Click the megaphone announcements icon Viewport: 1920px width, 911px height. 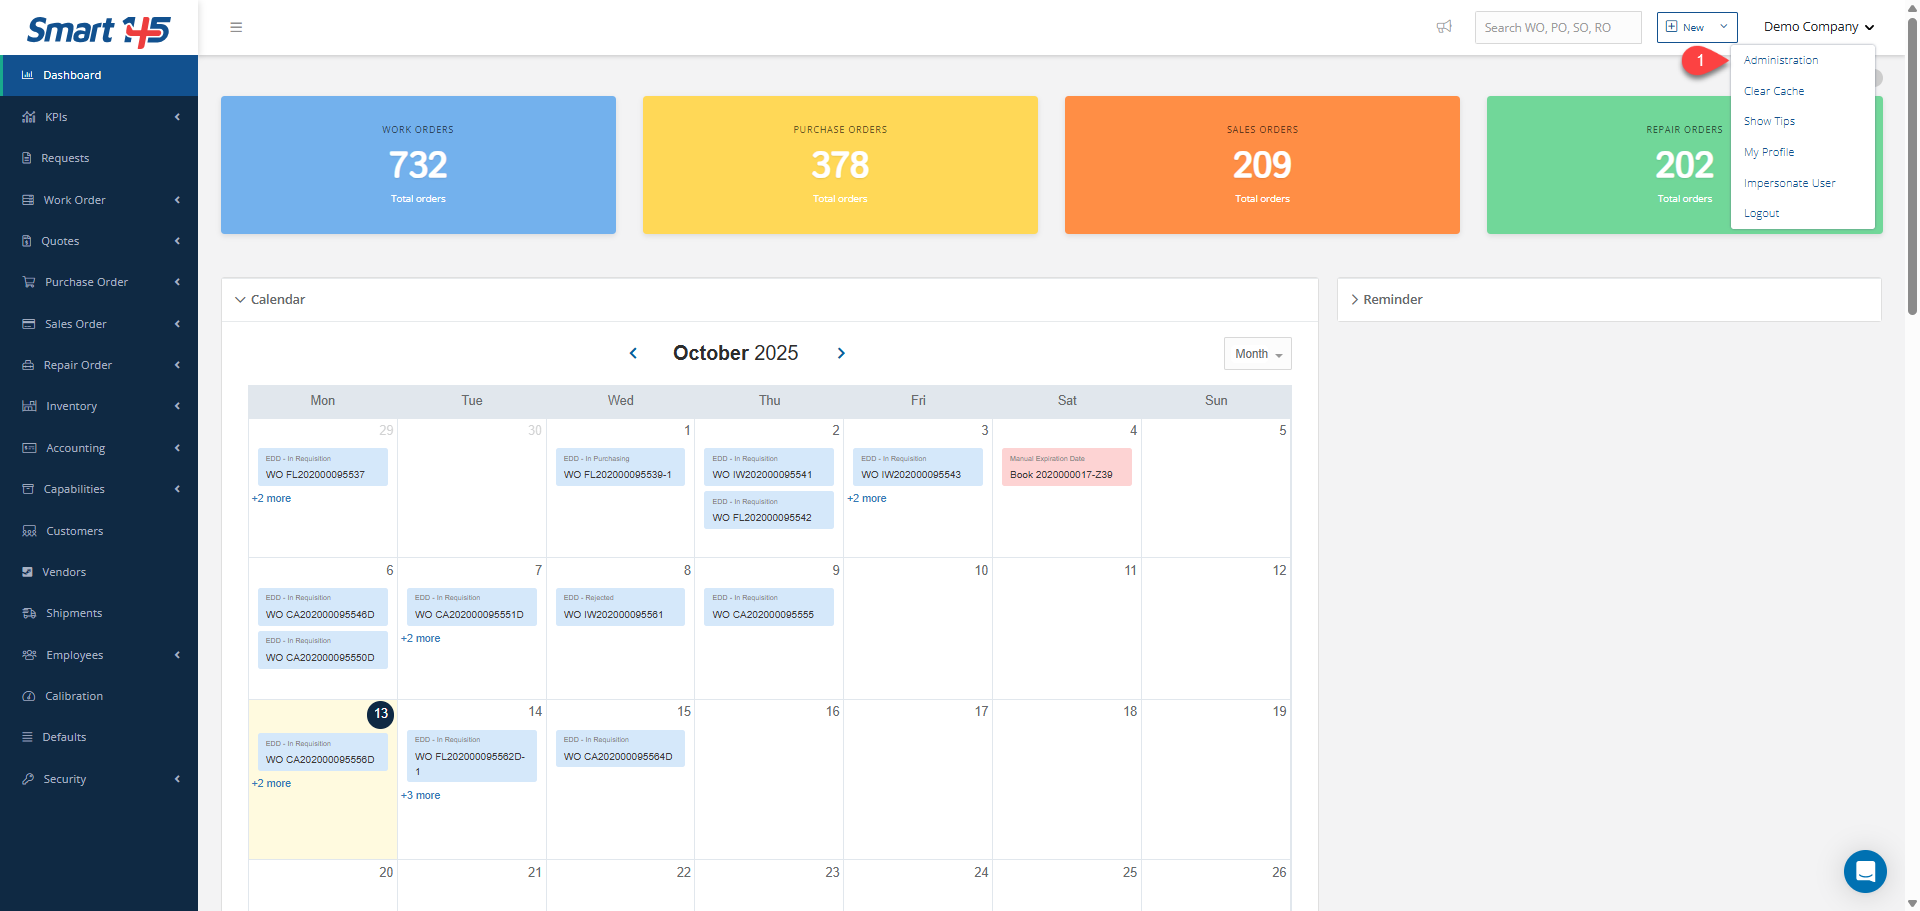pos(1444,27)
